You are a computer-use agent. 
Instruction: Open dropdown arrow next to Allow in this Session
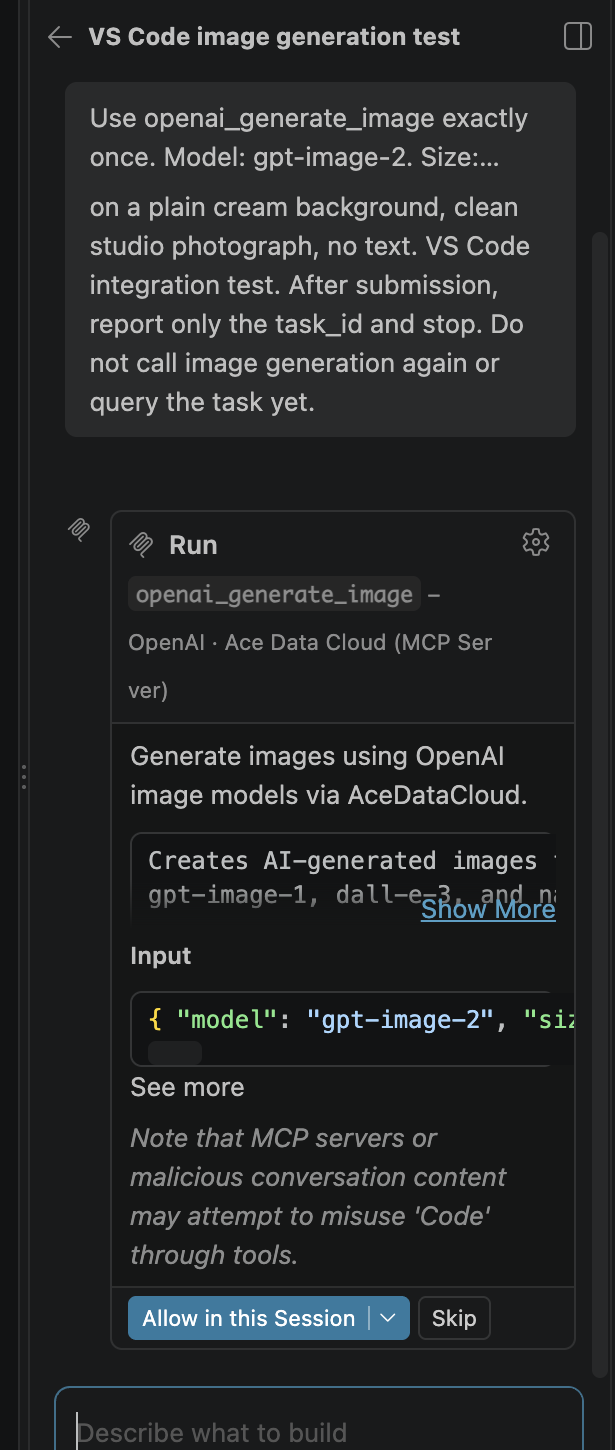[389, 1318]
